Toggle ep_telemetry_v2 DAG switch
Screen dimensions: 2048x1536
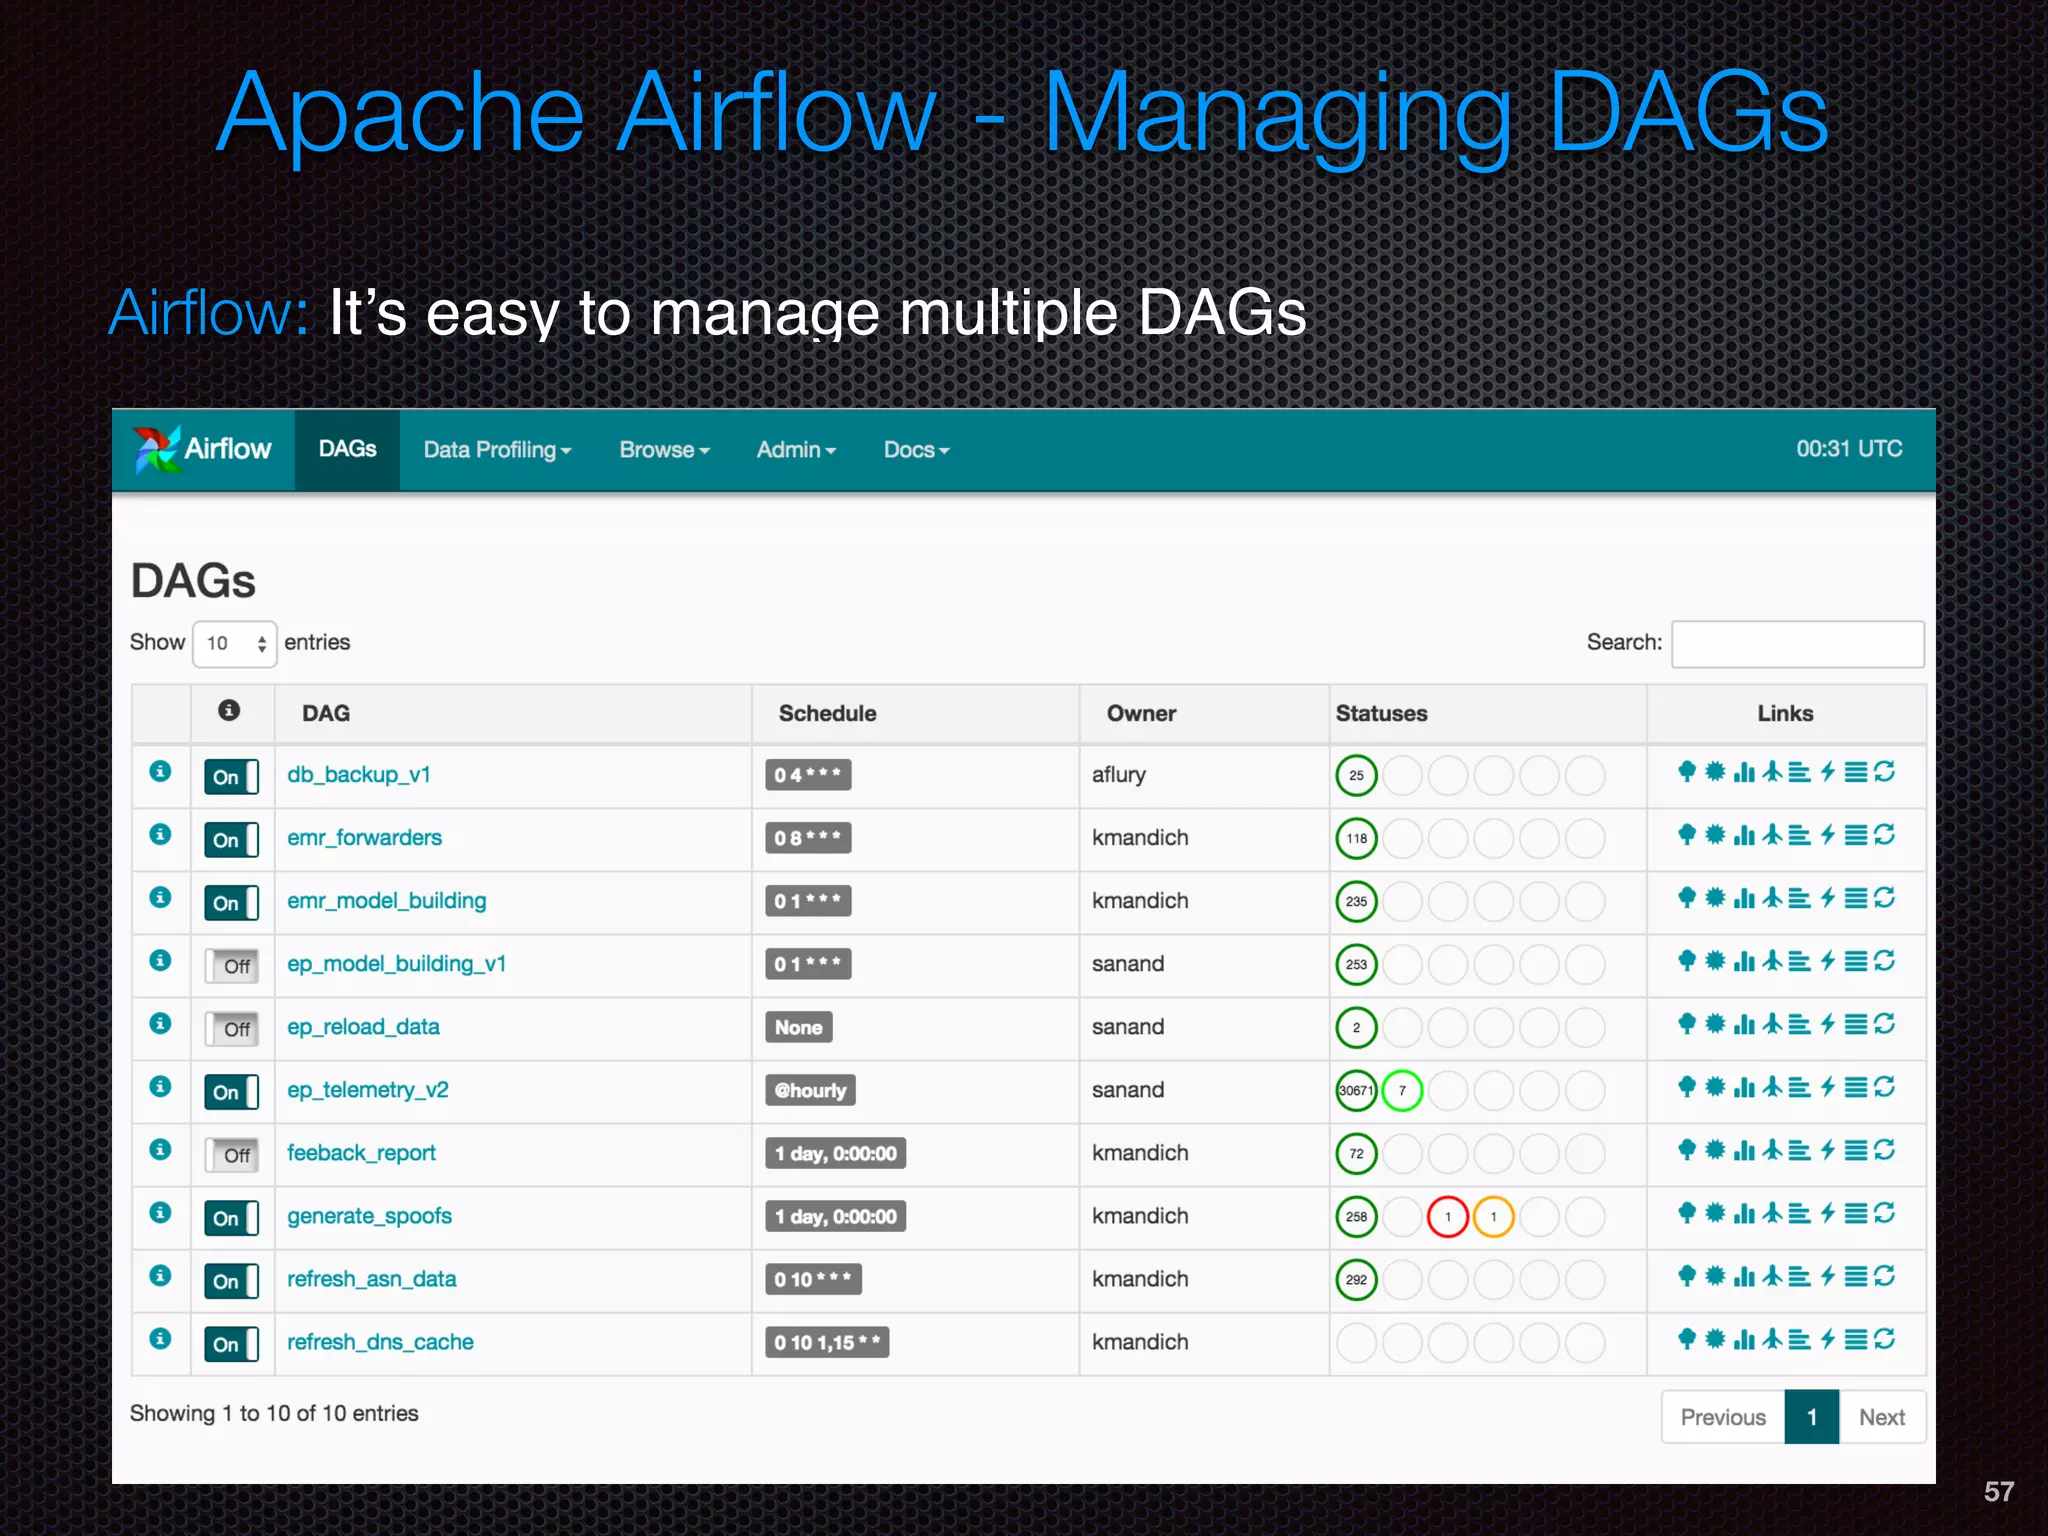[232, 1092]
